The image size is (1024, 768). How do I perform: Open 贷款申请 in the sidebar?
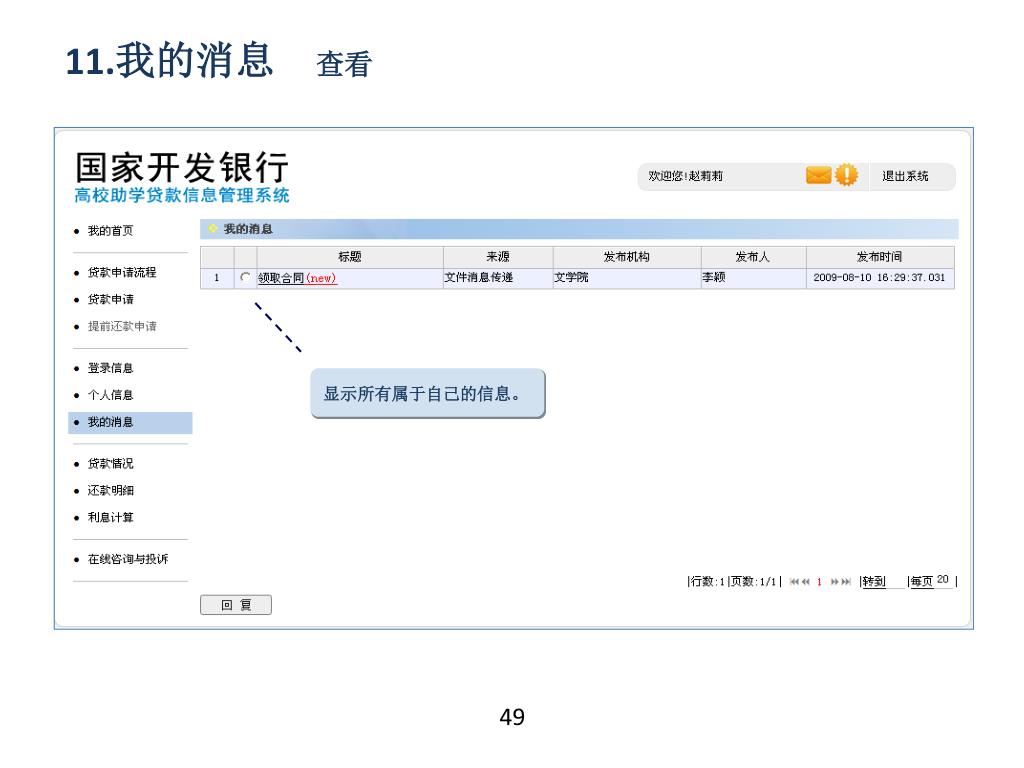[x=110, y=299]
